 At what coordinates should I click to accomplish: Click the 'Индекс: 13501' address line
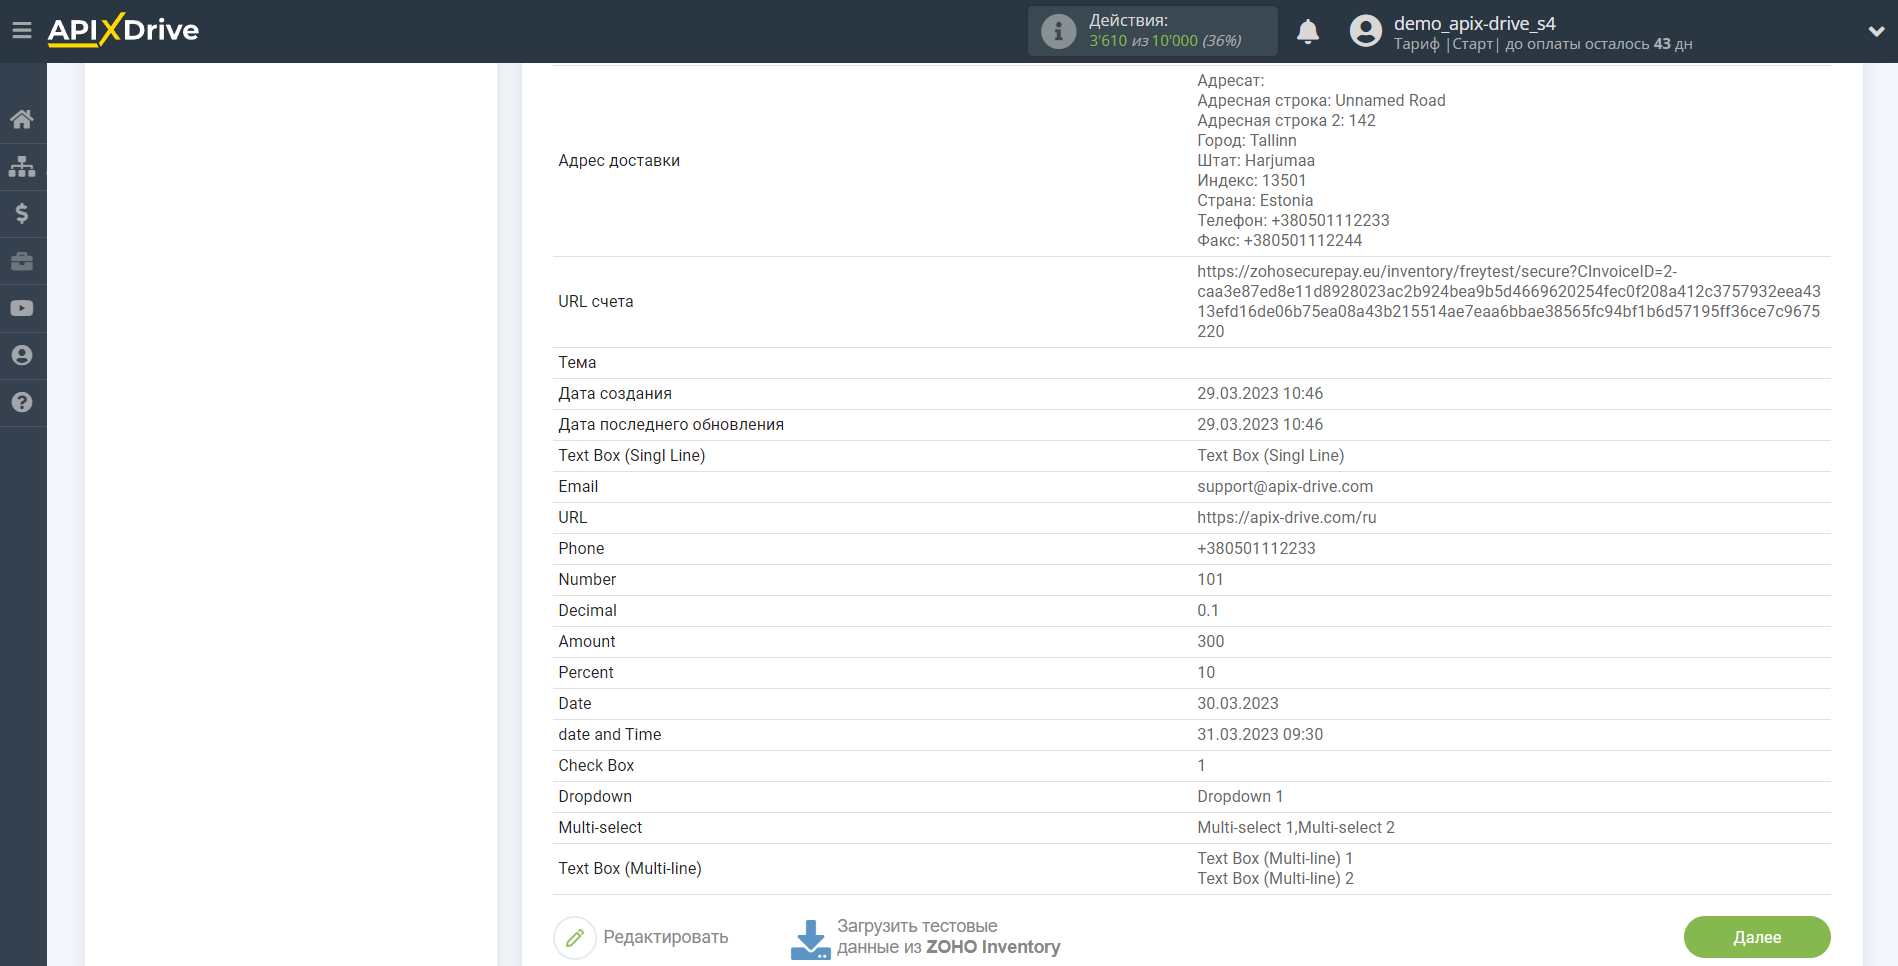[x=1252, y=180]
